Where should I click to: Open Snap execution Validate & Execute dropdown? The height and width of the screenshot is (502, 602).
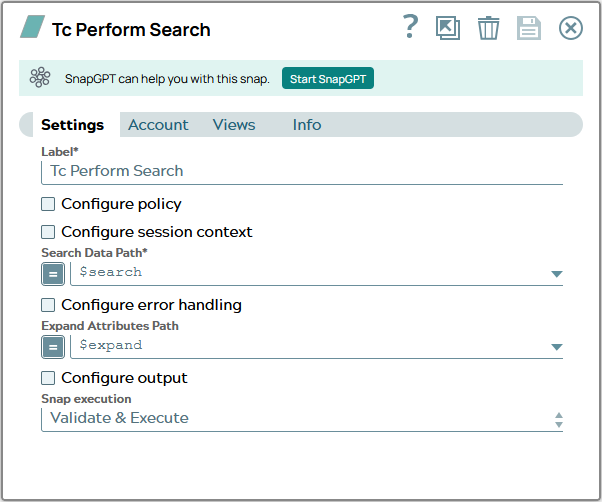tap(302, 419)
